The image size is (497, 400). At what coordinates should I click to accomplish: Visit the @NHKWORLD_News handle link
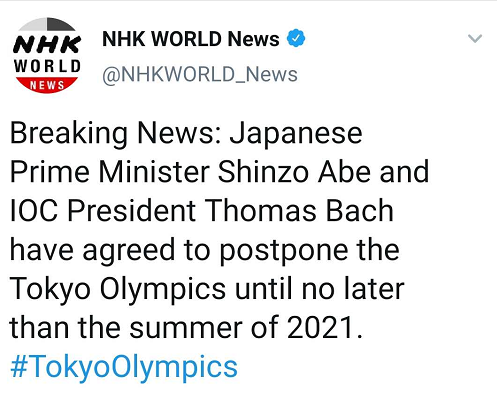[200, 74]
